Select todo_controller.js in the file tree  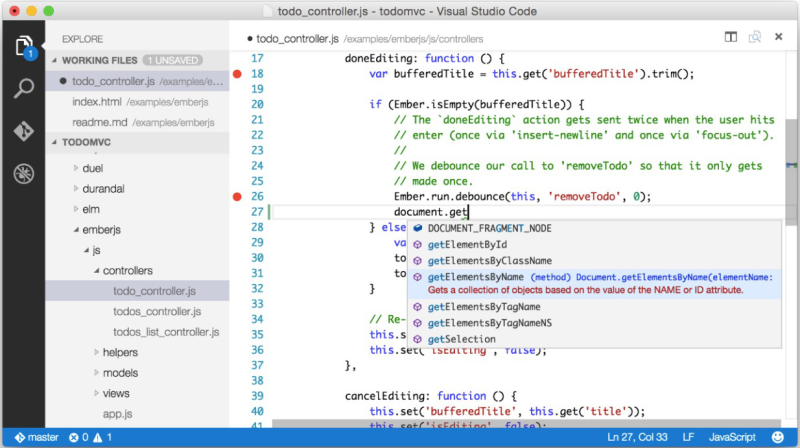point(137,291)
